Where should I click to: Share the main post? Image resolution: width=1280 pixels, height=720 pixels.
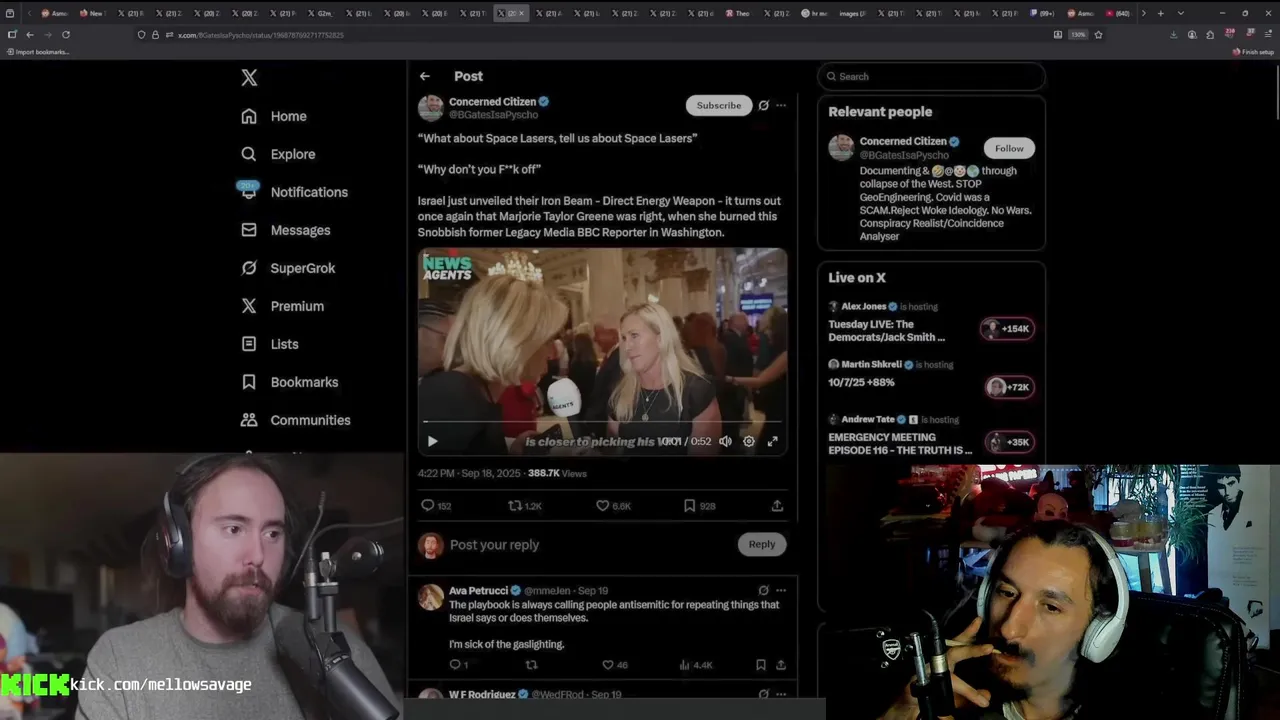pos(777,506)
